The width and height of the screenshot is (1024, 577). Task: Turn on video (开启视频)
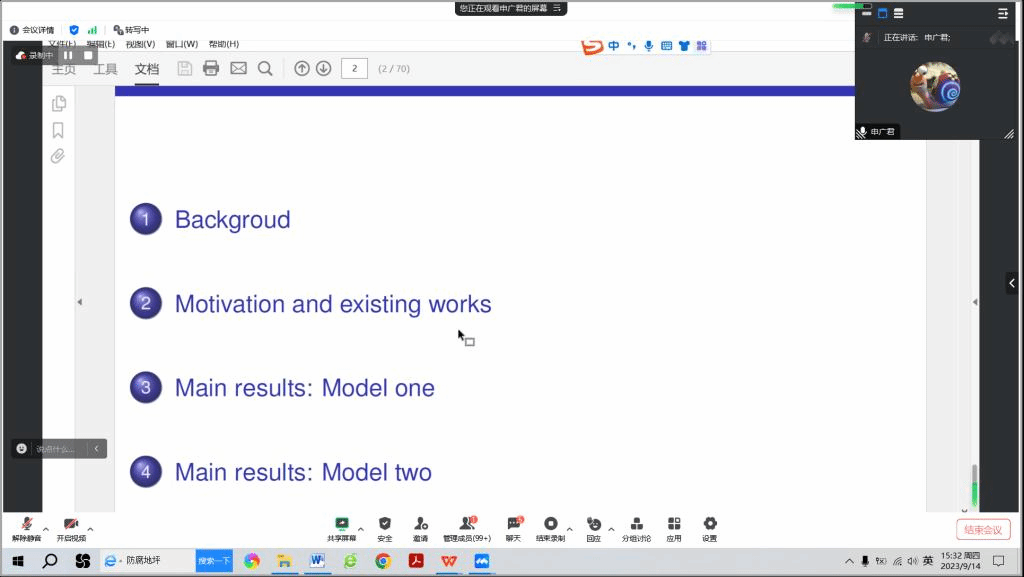71,525
